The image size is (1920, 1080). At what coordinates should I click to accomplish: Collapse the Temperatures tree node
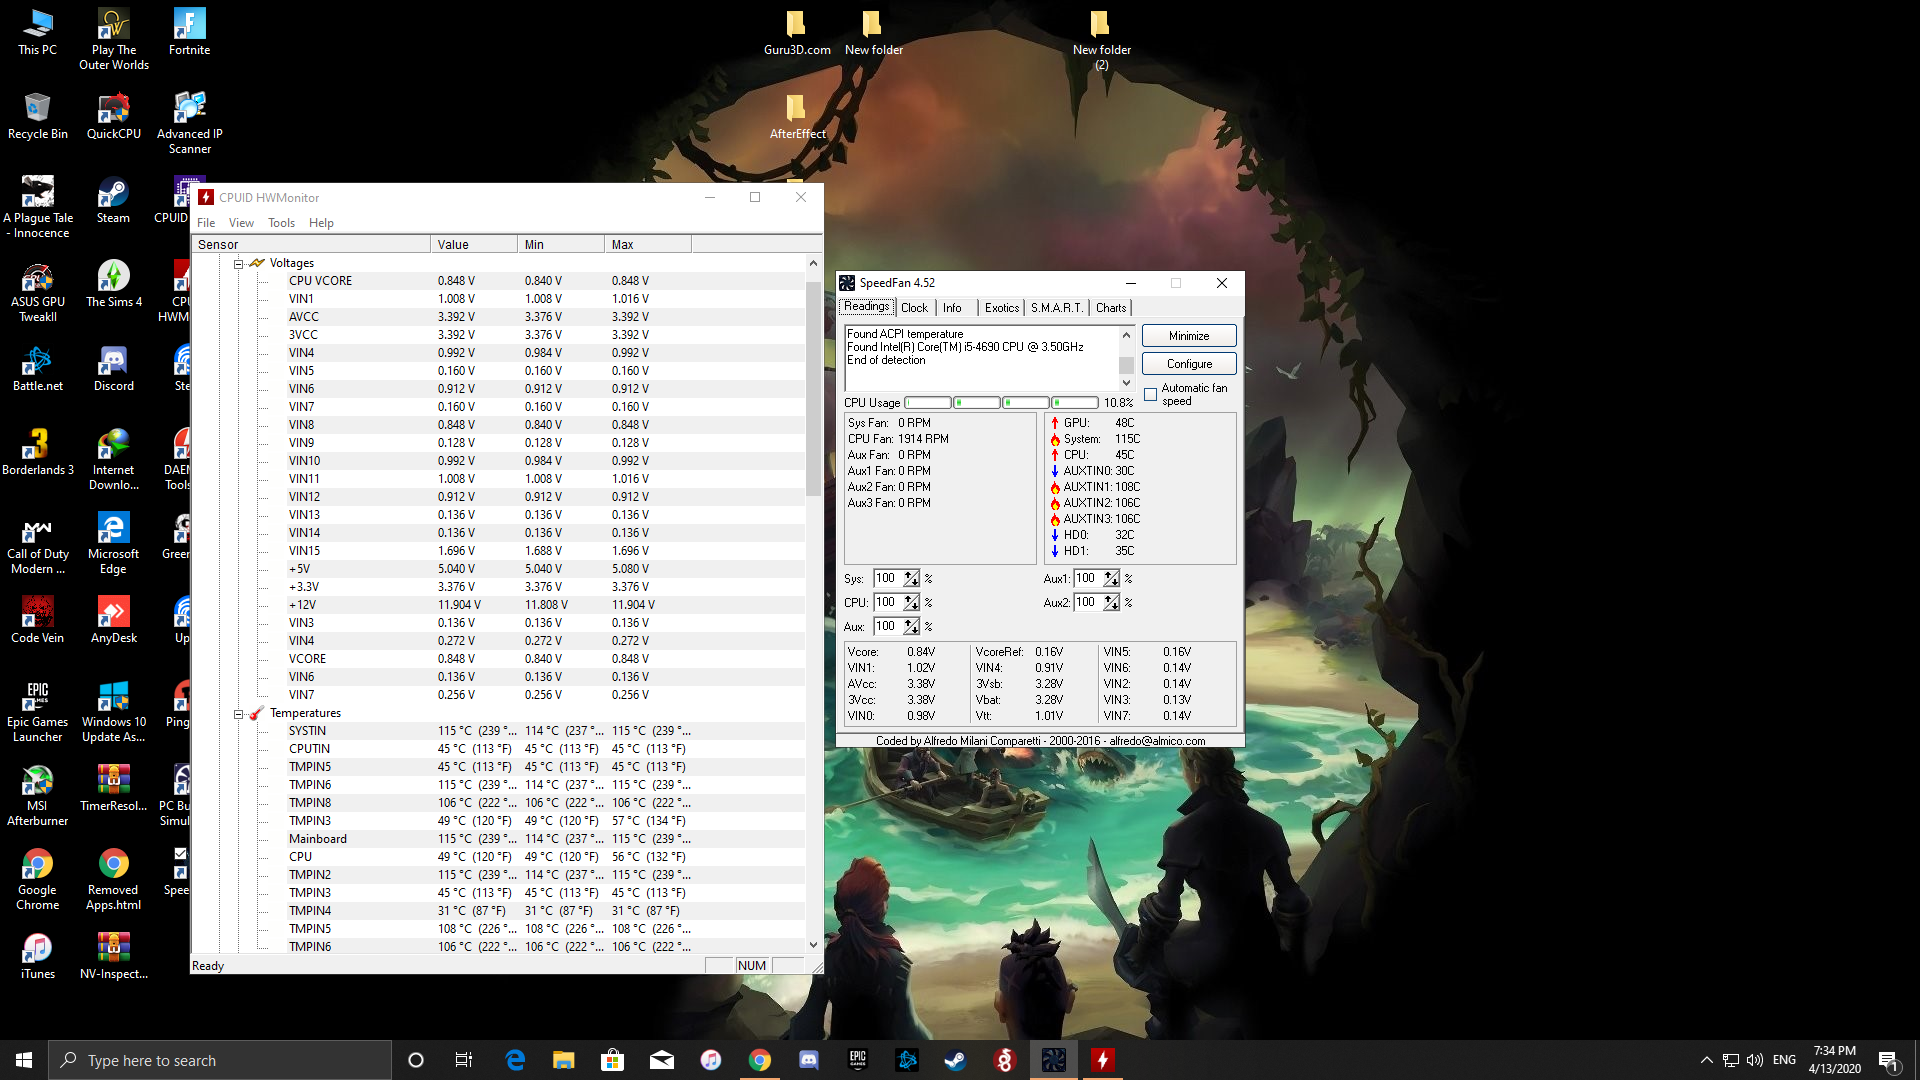coord(239,714)
